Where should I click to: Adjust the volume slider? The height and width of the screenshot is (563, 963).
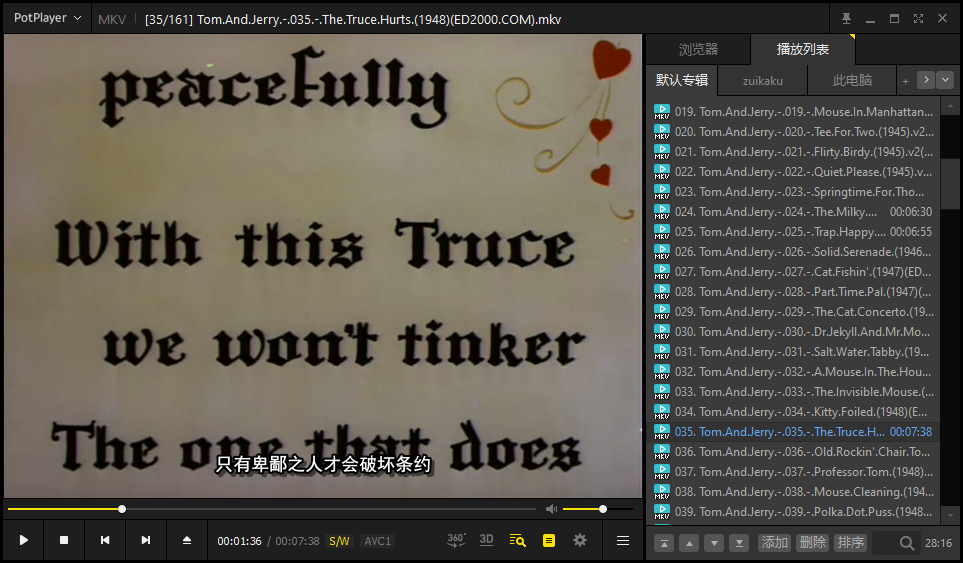(598, 509)
